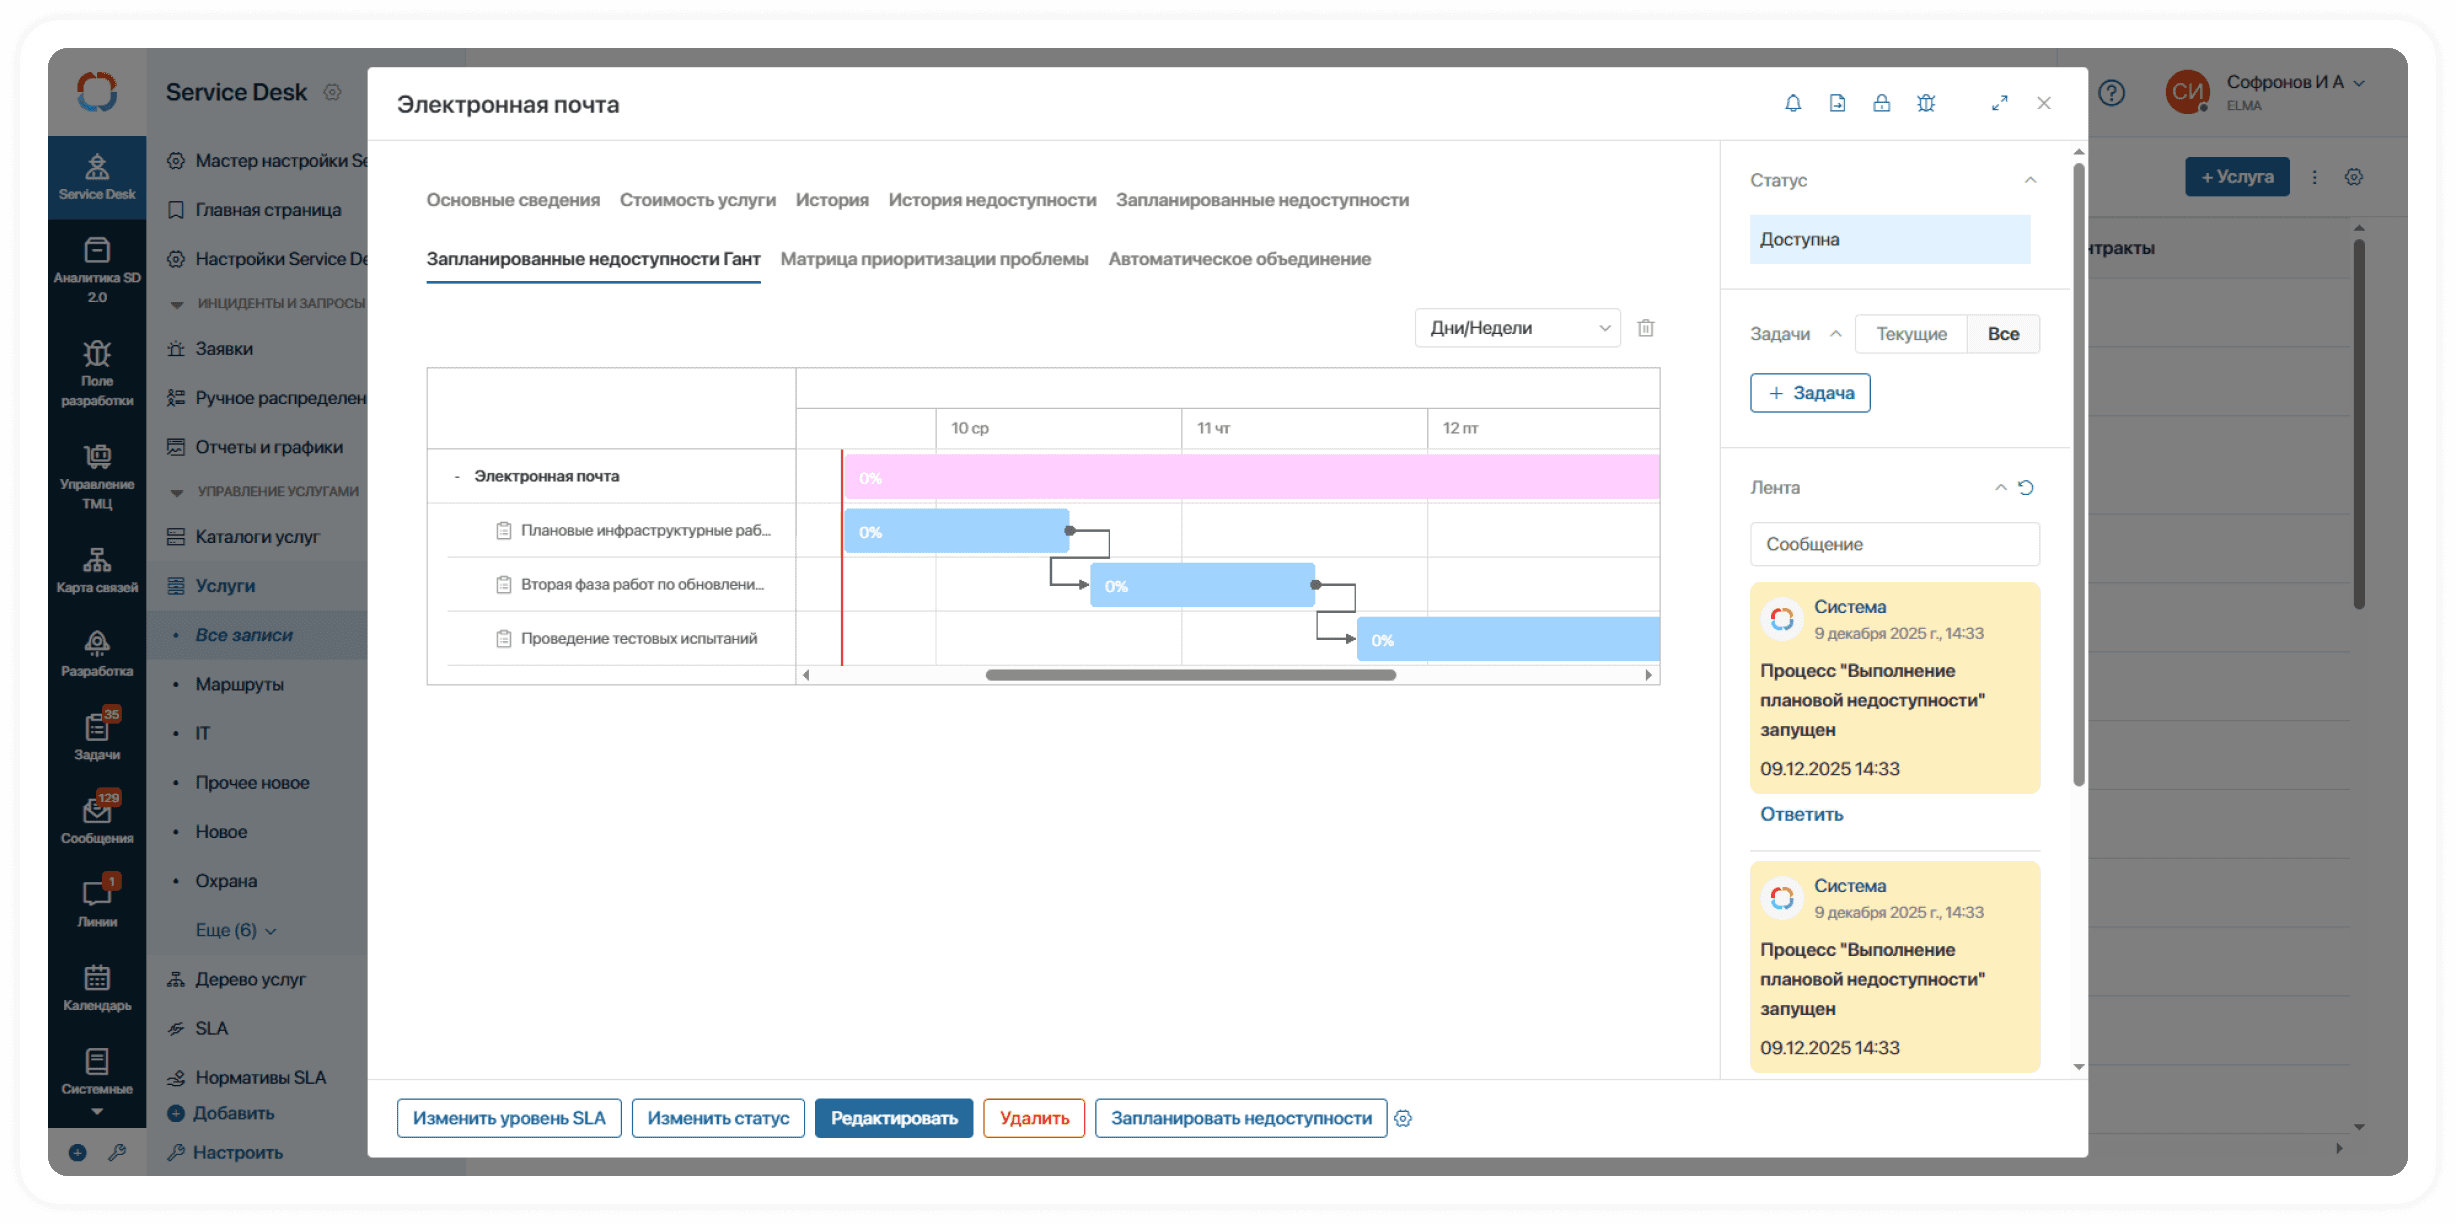Switch tasks filter to Текущие
The height and width of the screenshot is (1224, 2456).
pos(1911,334)
